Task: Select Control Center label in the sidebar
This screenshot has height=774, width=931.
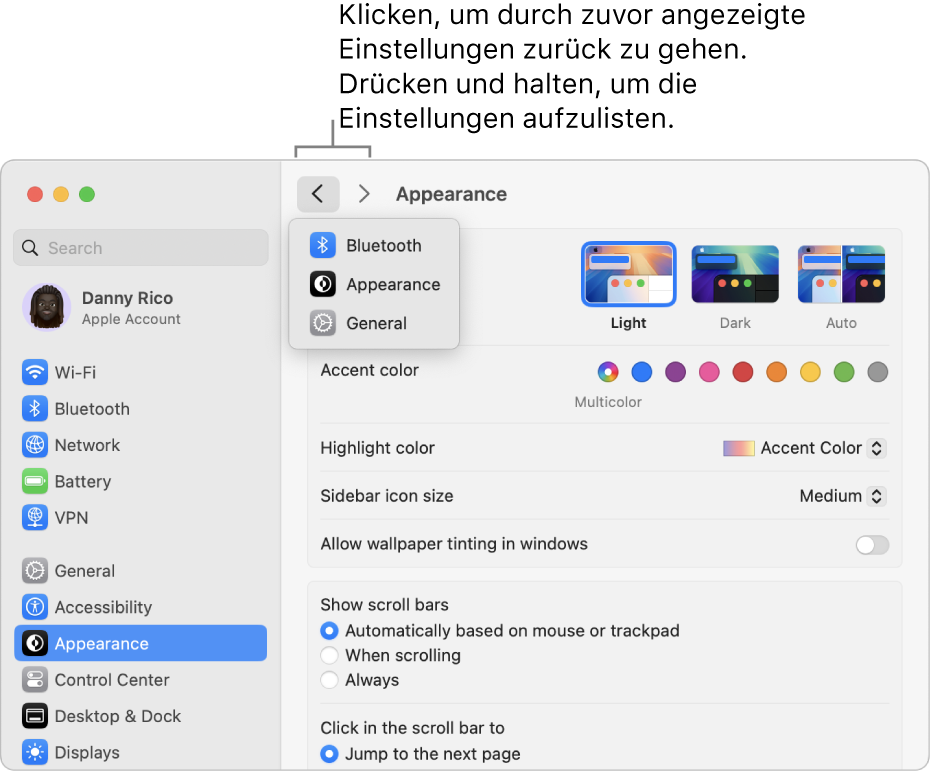Action: tap(112, 680)
